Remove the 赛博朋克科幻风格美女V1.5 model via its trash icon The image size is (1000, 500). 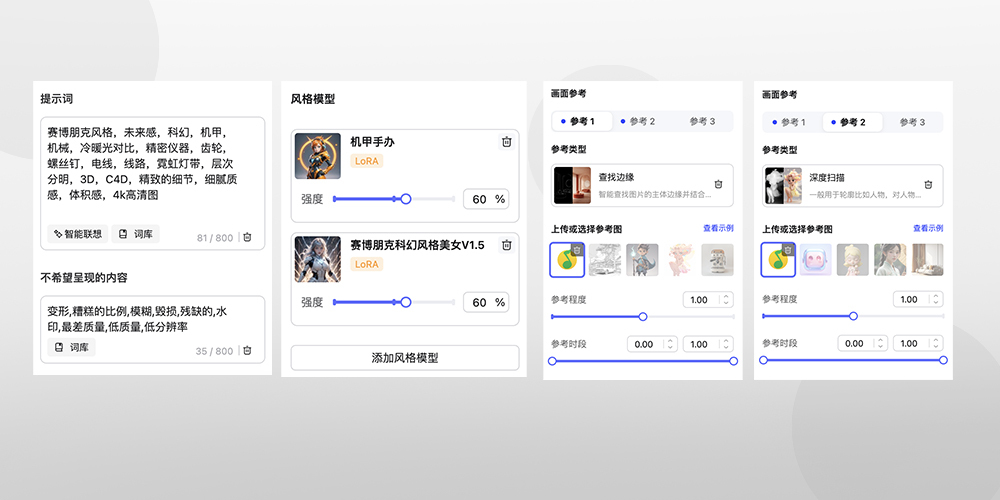point(506,245)
